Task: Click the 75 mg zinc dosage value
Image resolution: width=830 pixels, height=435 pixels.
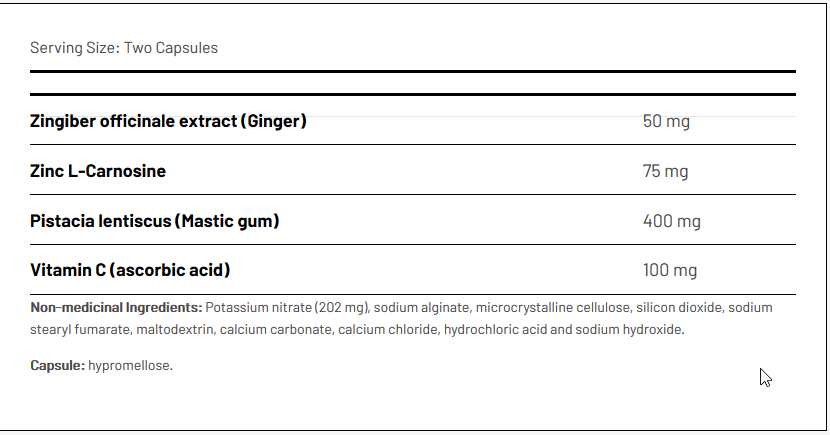Action: pos(665,171)
